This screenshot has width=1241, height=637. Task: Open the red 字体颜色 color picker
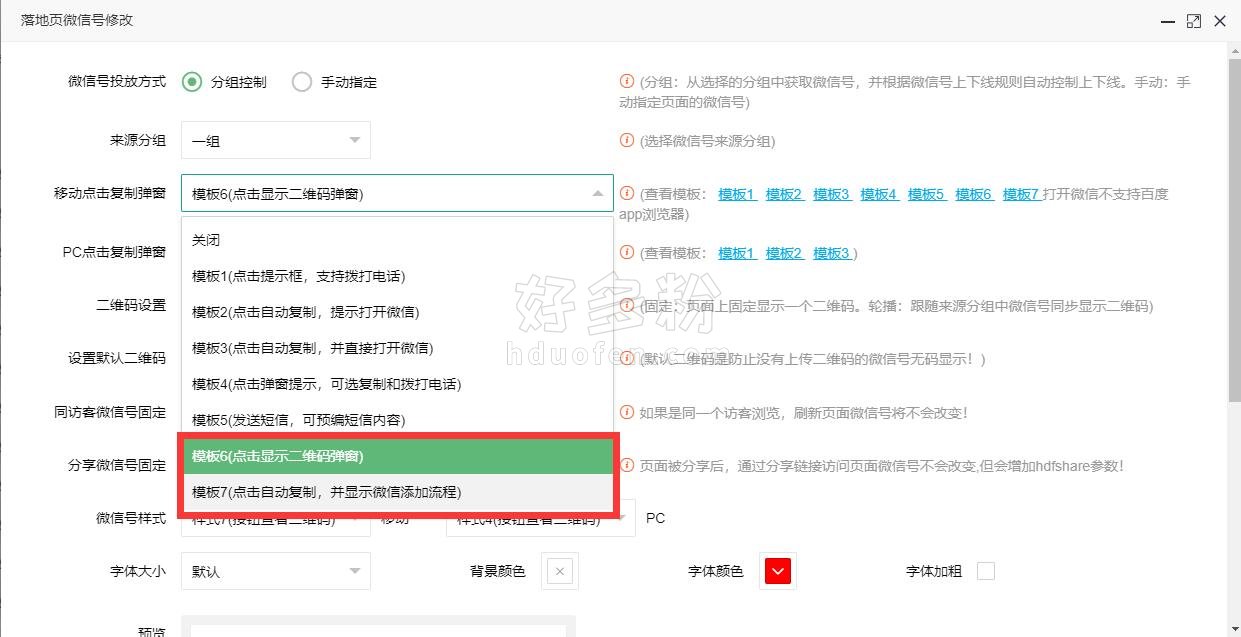pos(778,572)
